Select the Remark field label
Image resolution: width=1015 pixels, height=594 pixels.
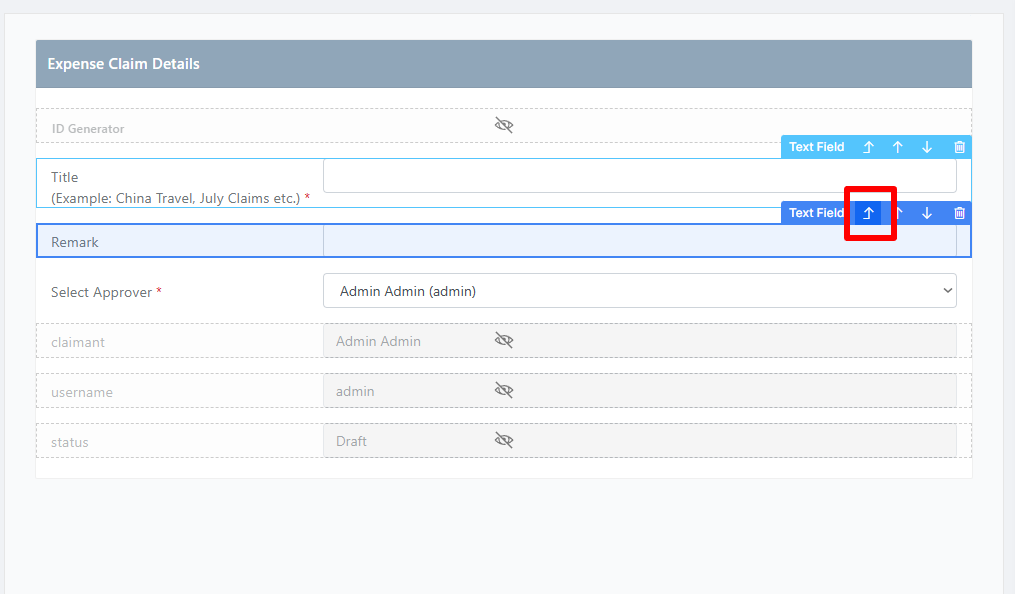tap(74, 242)
